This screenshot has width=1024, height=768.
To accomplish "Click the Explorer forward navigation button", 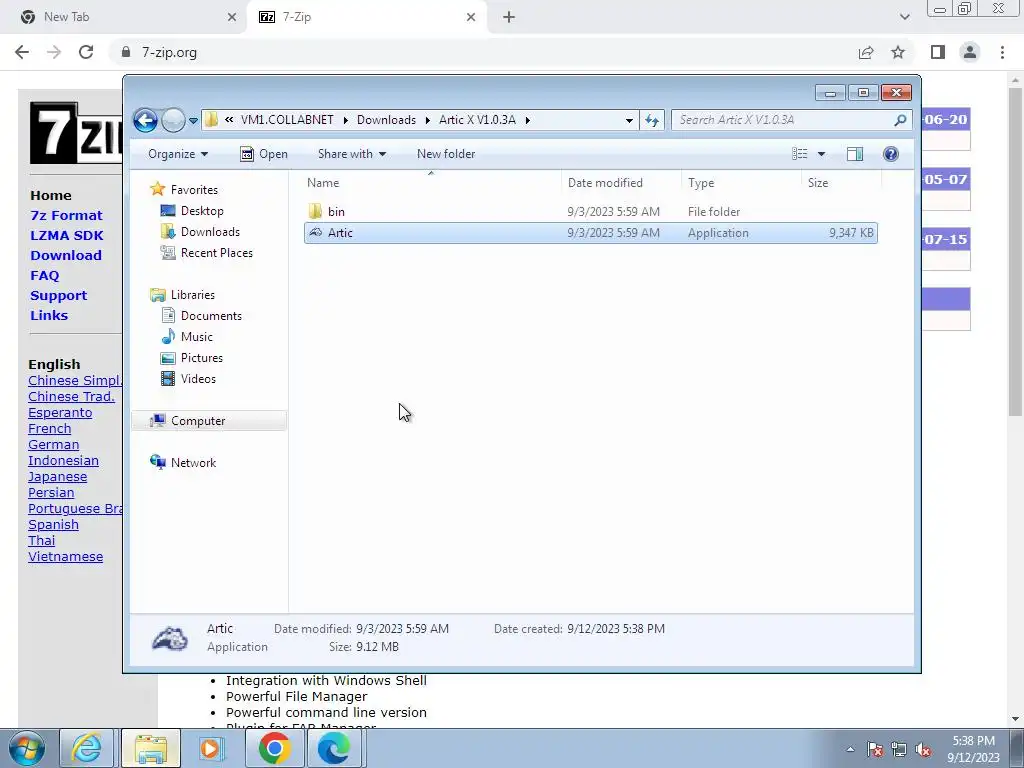I will (173, 120).
